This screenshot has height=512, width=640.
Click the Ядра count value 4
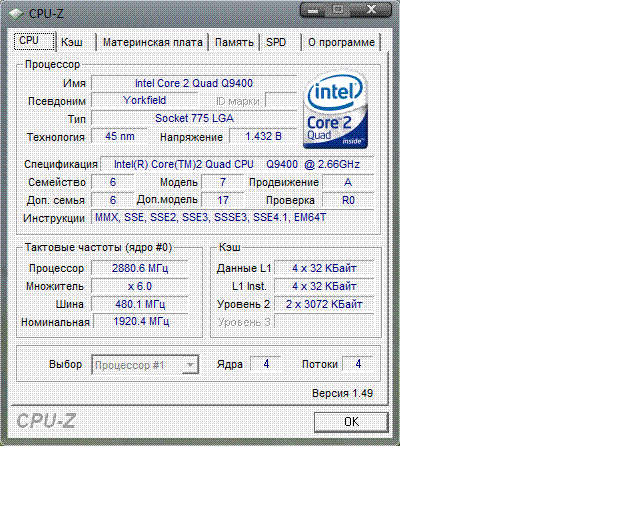tap(266, 364)
